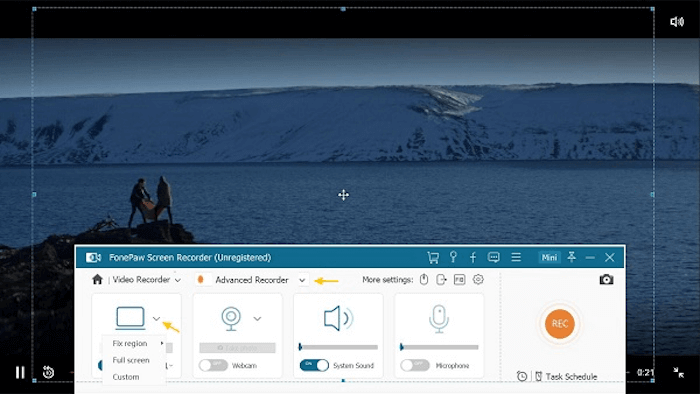
Task: Start recording with the REC button
Action: click(x=559, y=324)
